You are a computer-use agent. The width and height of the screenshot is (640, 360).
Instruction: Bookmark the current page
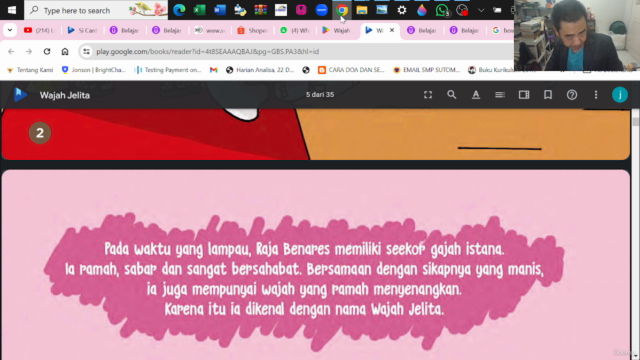tap(548, 95)
